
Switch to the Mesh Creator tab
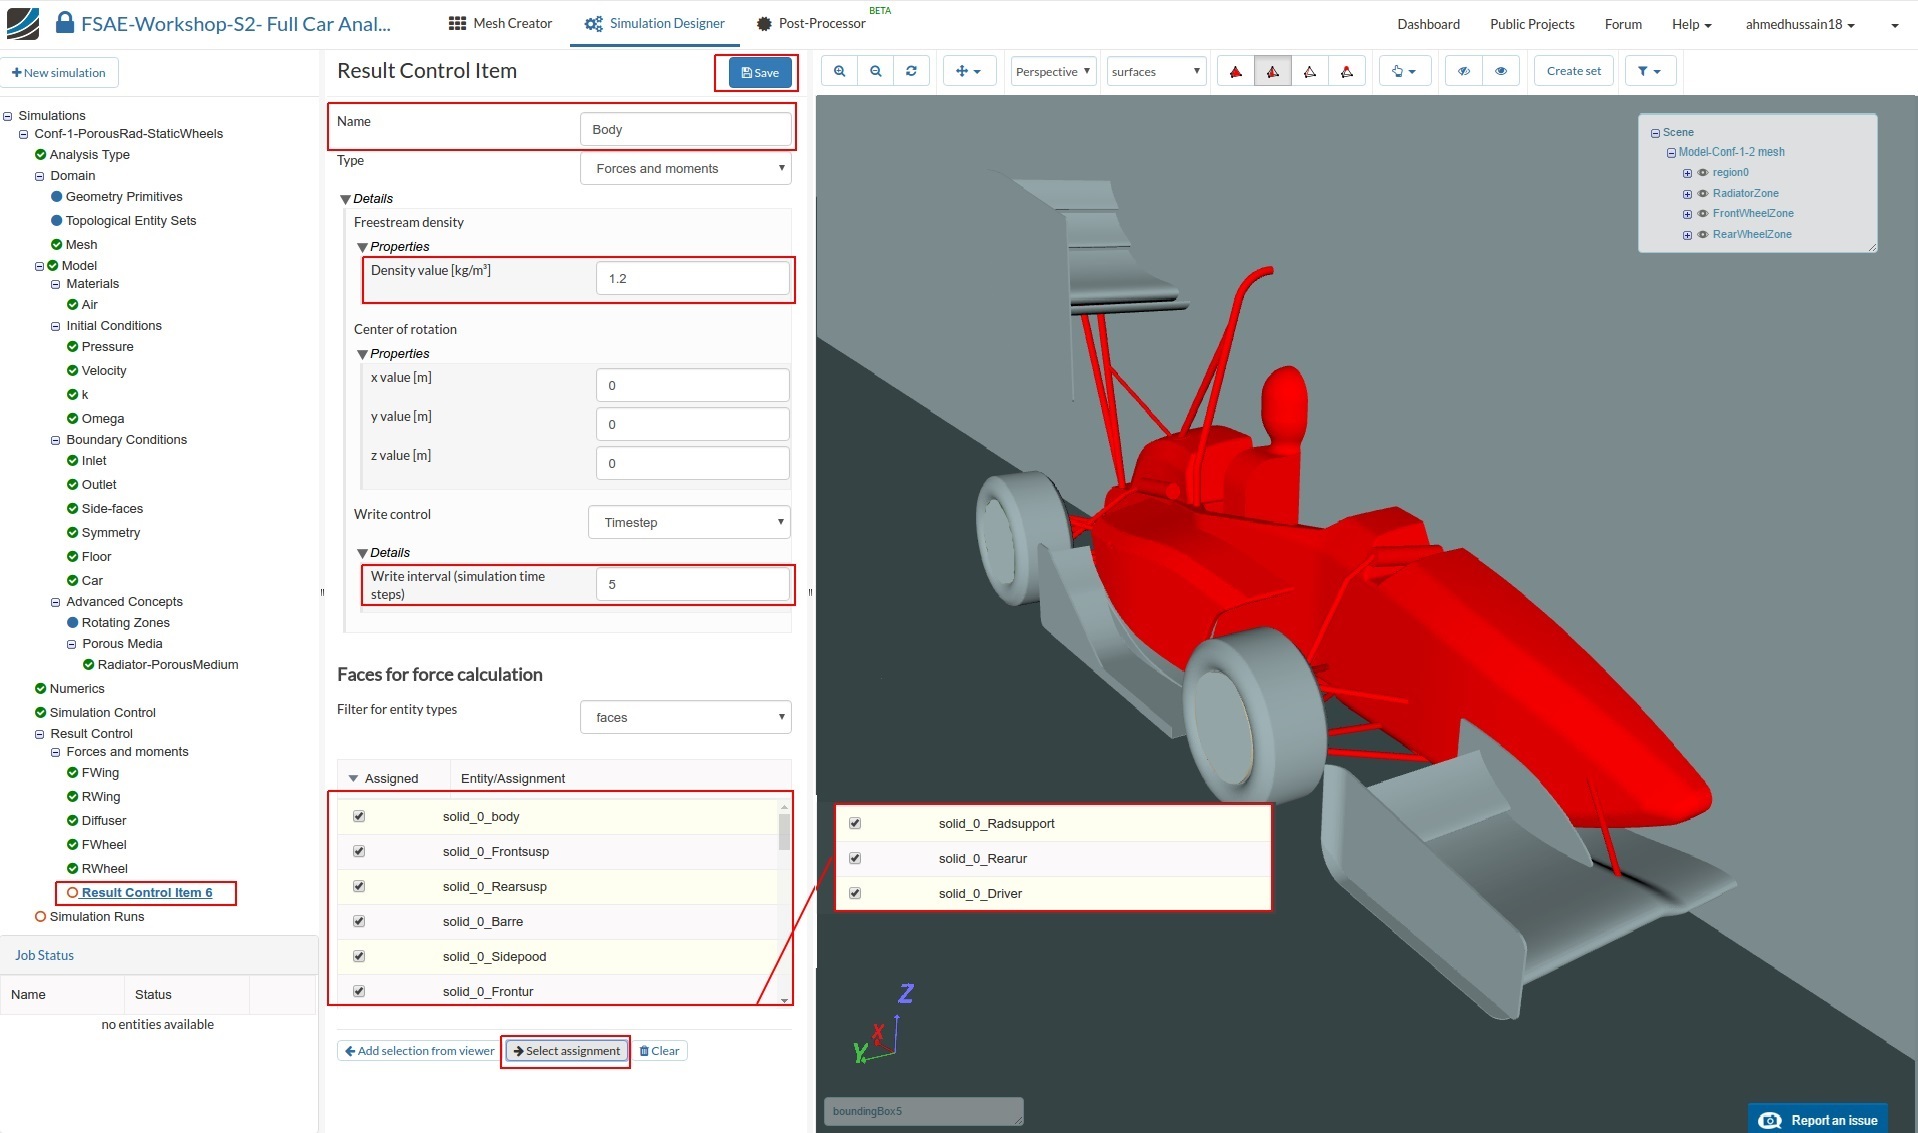point(500,23)
